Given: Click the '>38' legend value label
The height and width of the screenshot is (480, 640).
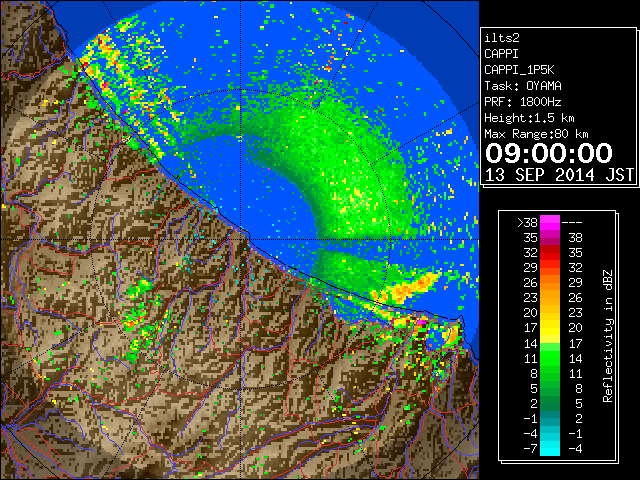Looking at the screenshot, I should pos(527,223).
